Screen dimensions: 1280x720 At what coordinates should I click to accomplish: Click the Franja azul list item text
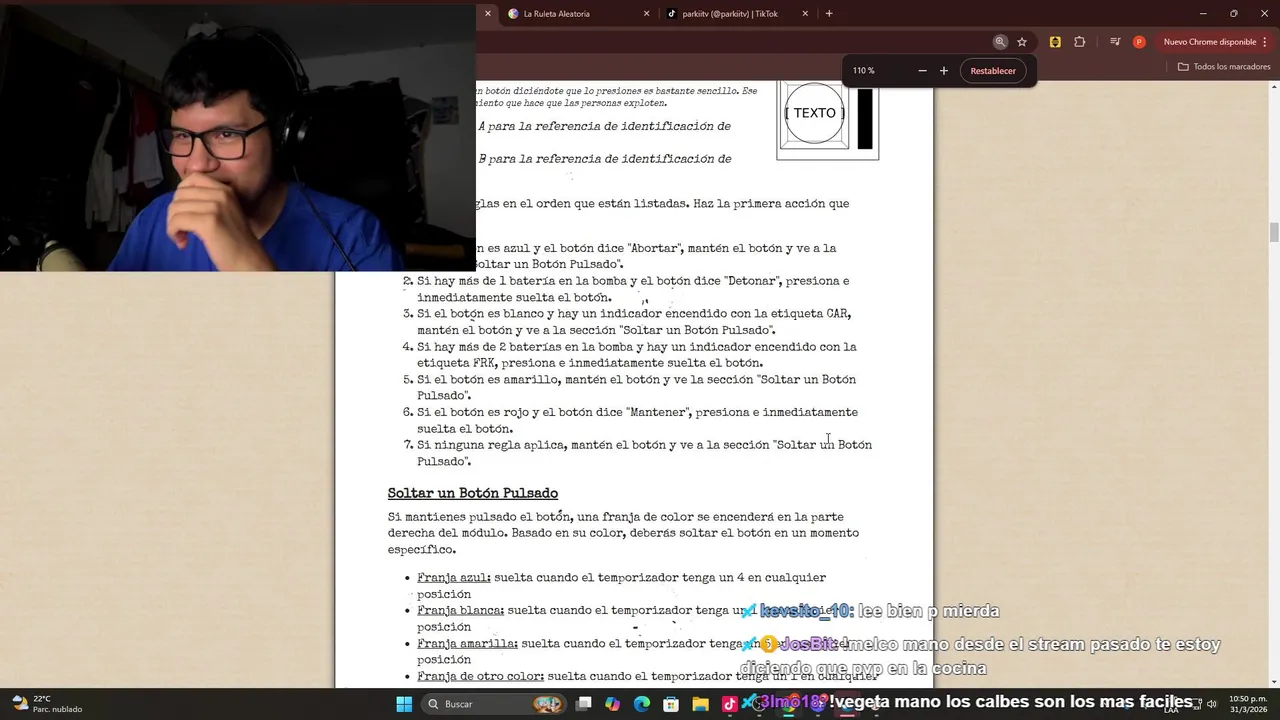click(621, 585)
